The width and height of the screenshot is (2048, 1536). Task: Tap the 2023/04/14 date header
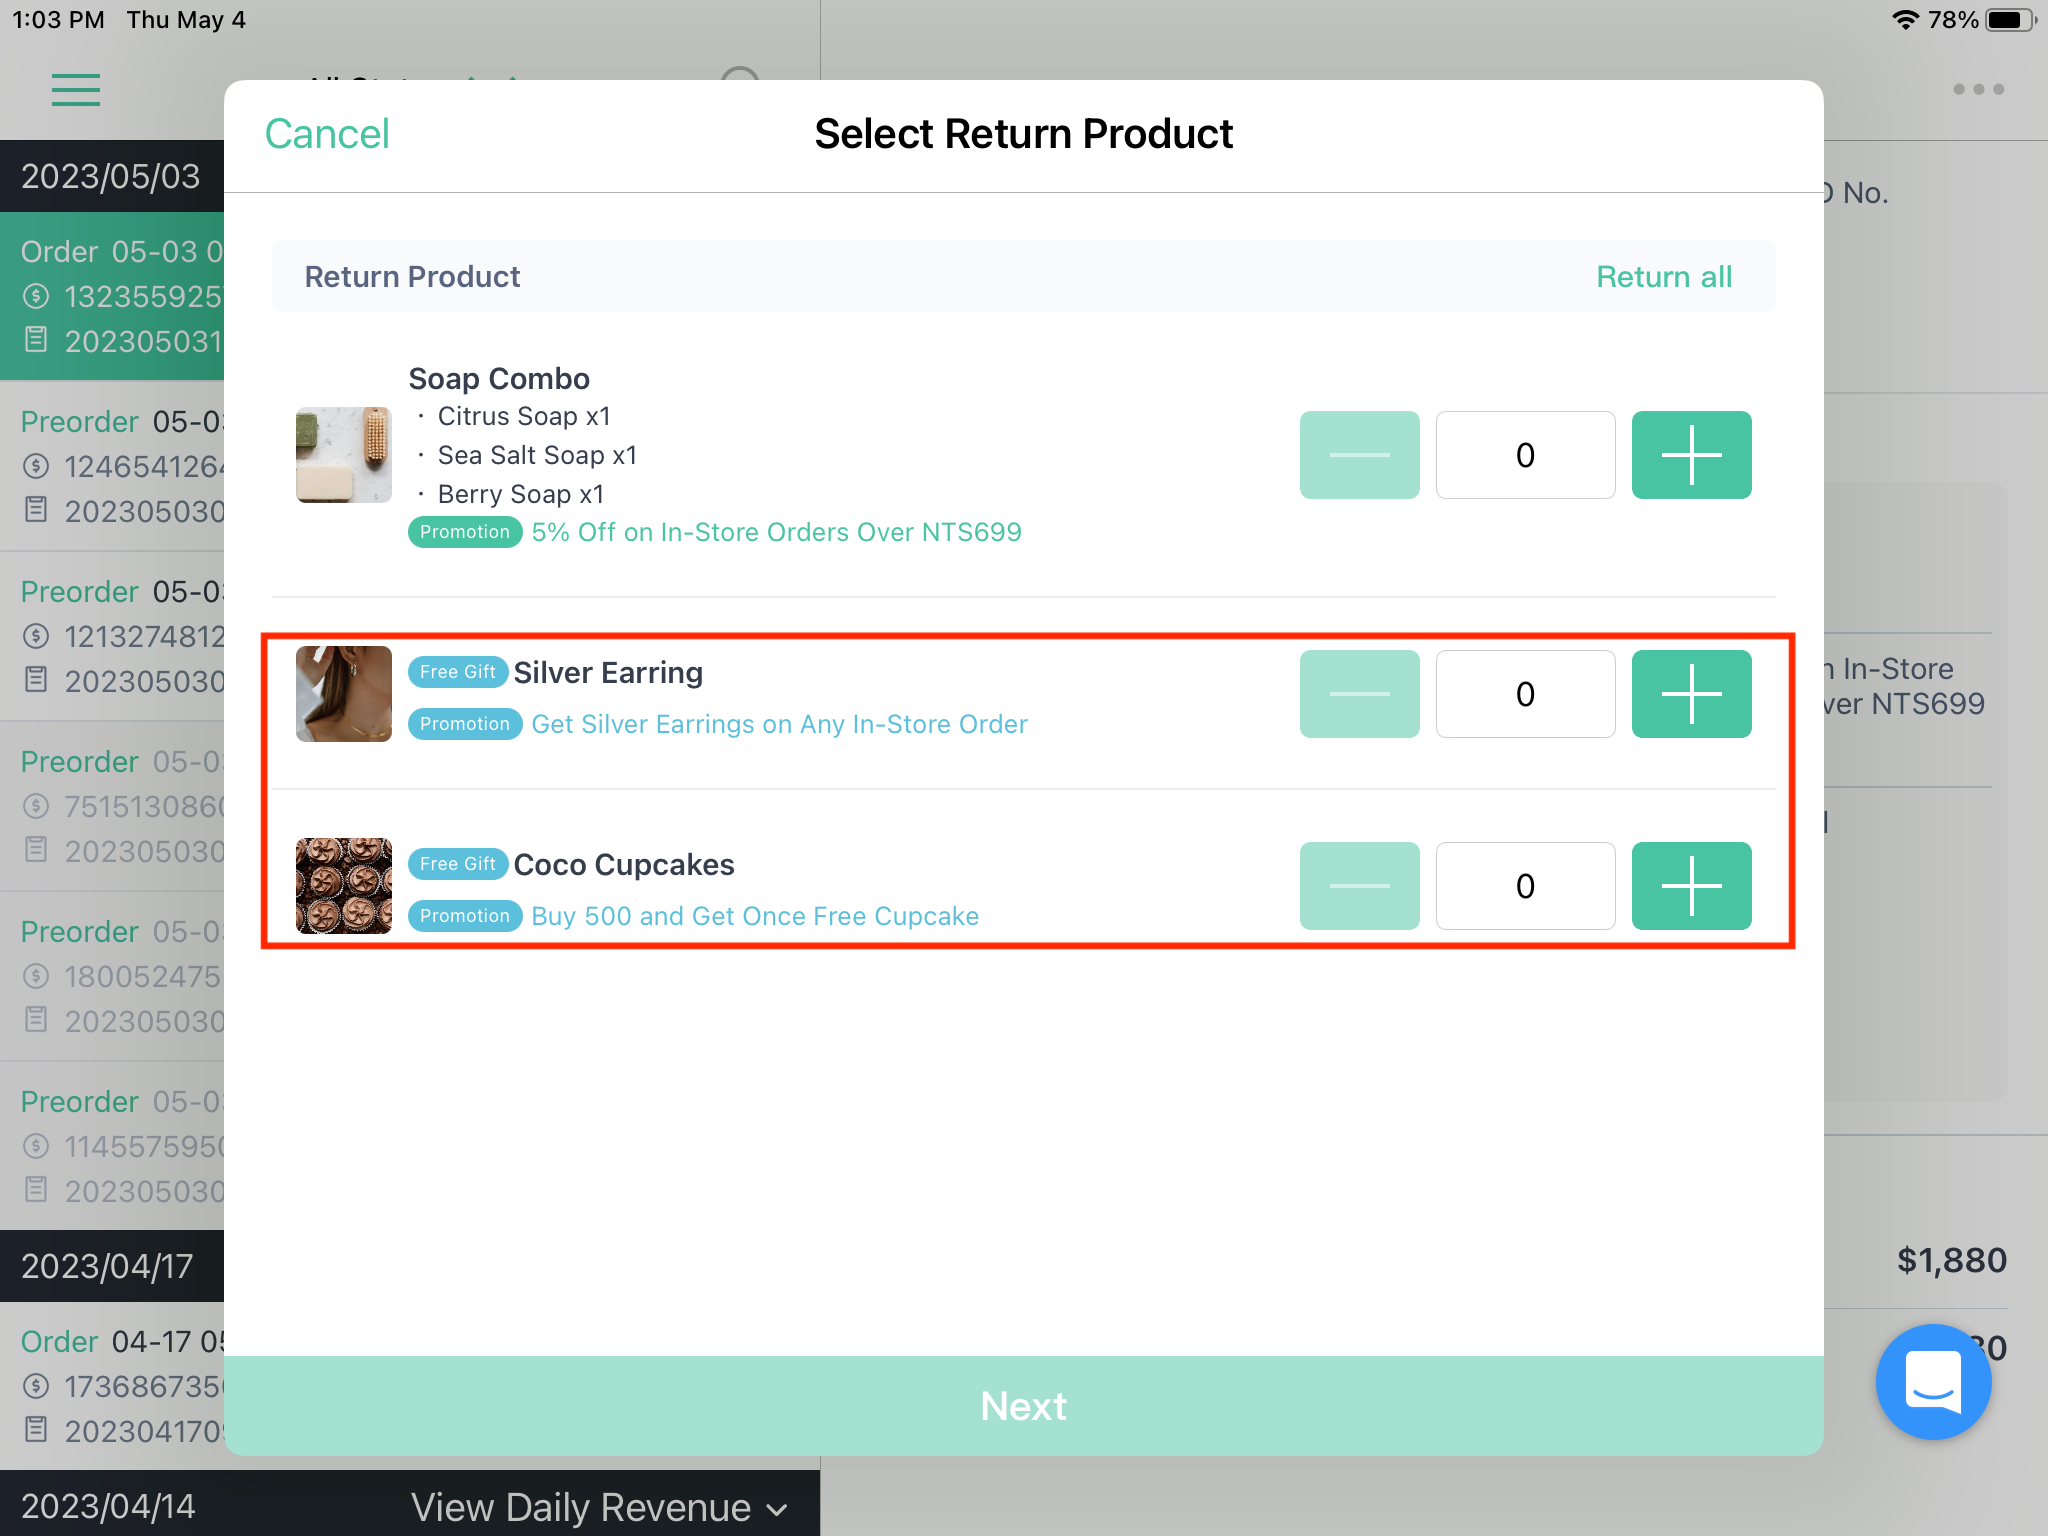(x=108, y=1506)
